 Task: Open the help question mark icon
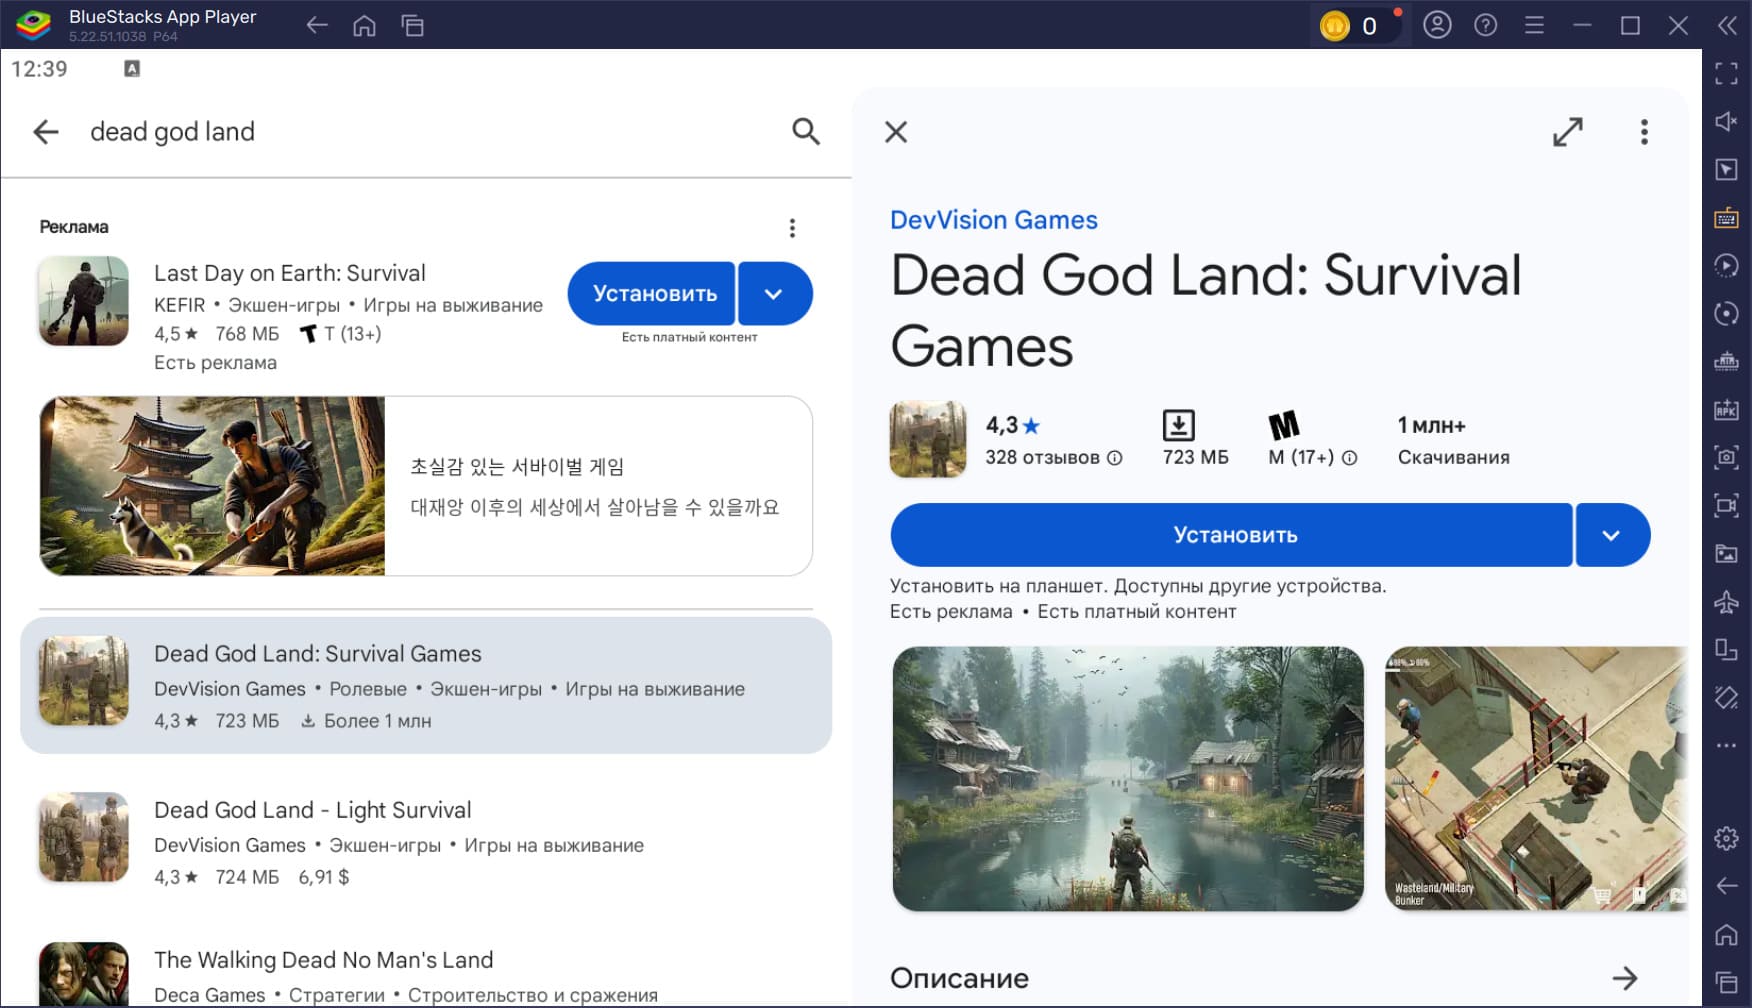pos(1486,25)
